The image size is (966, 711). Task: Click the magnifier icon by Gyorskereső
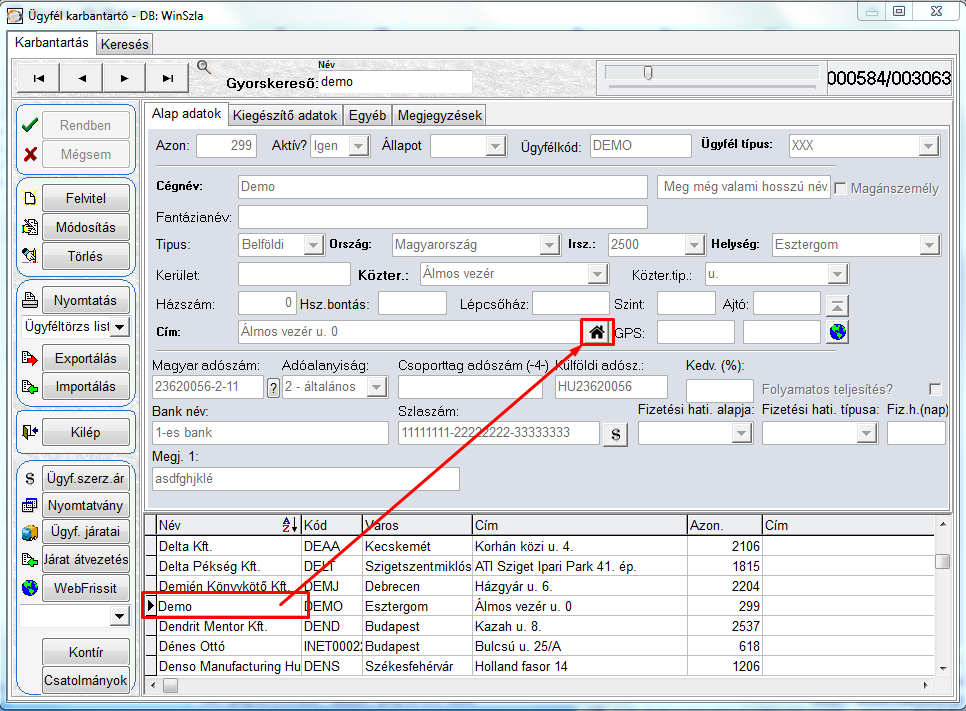(x=204, y=67)
